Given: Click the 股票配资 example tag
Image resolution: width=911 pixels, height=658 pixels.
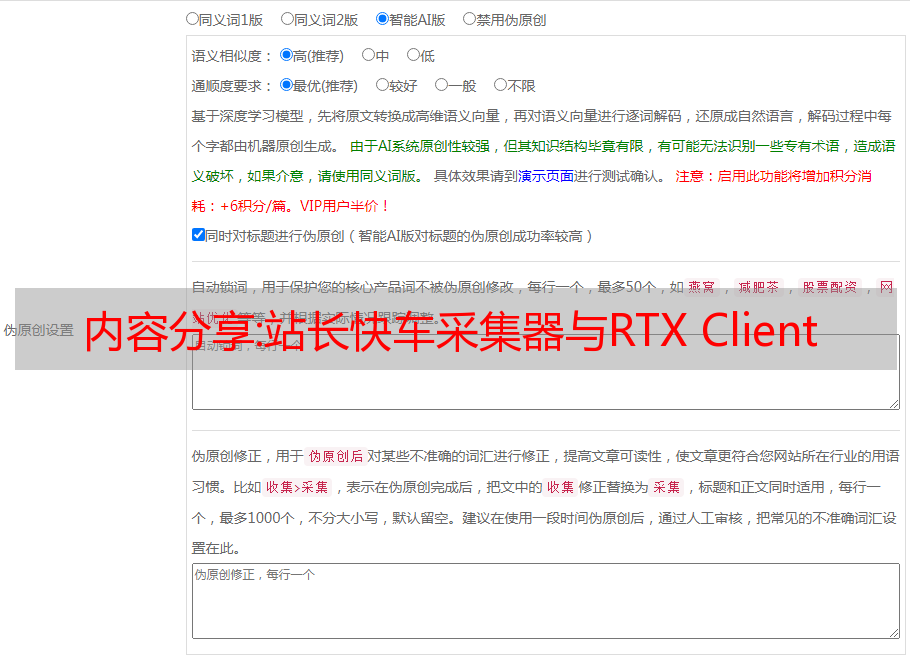Looking at the screenshot, I should 830,287.
